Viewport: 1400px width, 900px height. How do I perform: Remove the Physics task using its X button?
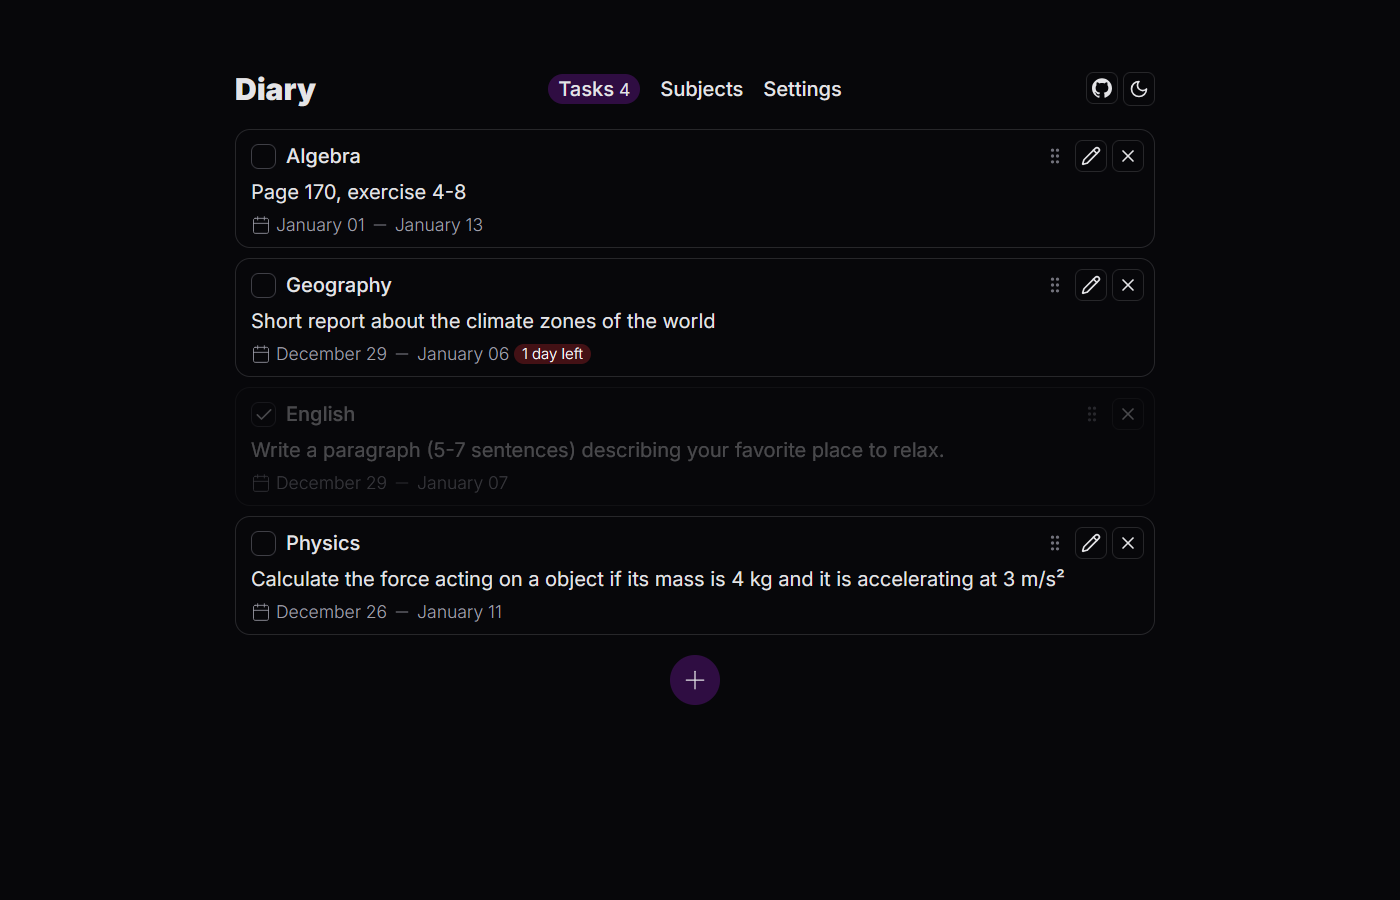[x=1127, y=543]
